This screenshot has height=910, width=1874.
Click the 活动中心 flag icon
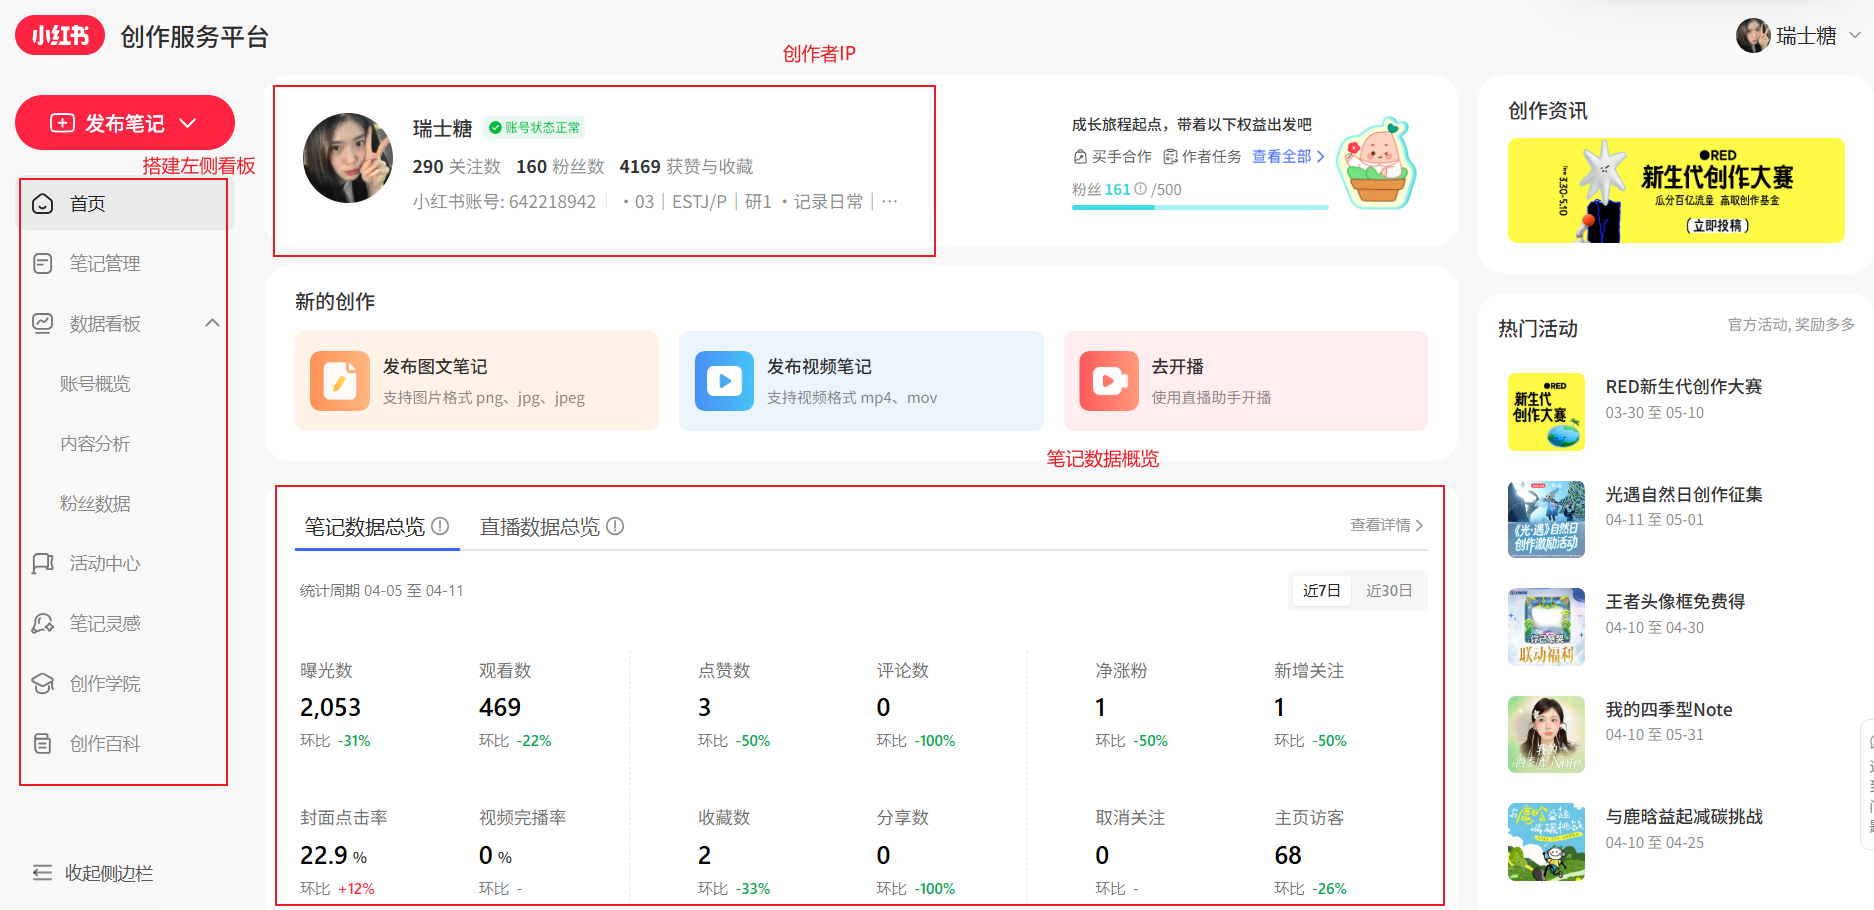(43, 564)
